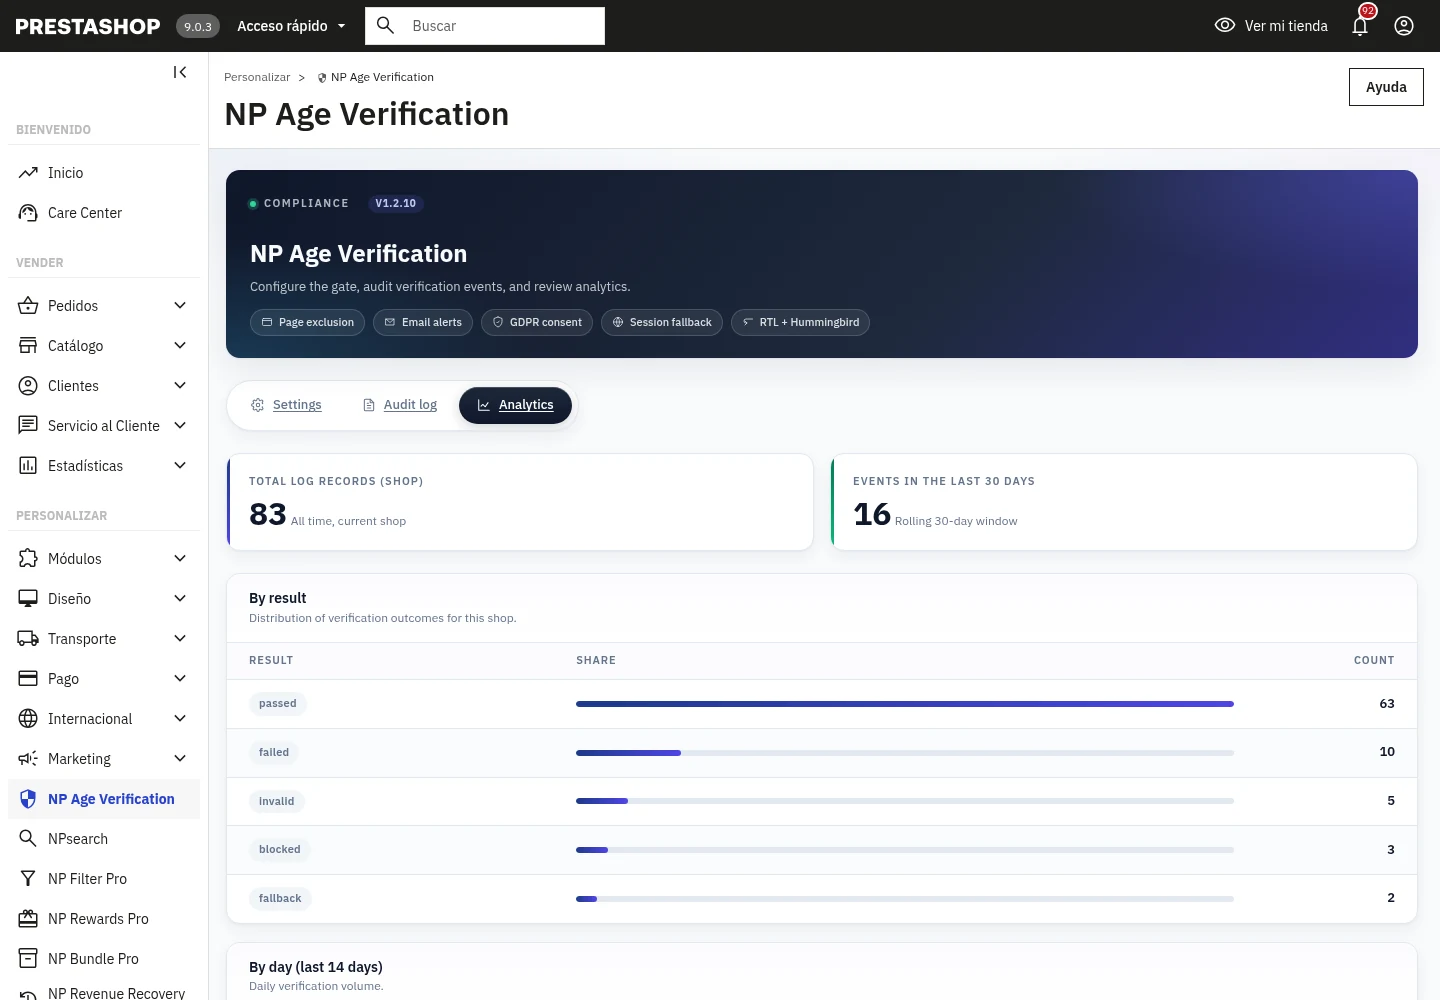The height and width of the screenshot is (1000, 1440).
Task: Click the NP Filter Pro funnel icon
Action: coord(28,879)
